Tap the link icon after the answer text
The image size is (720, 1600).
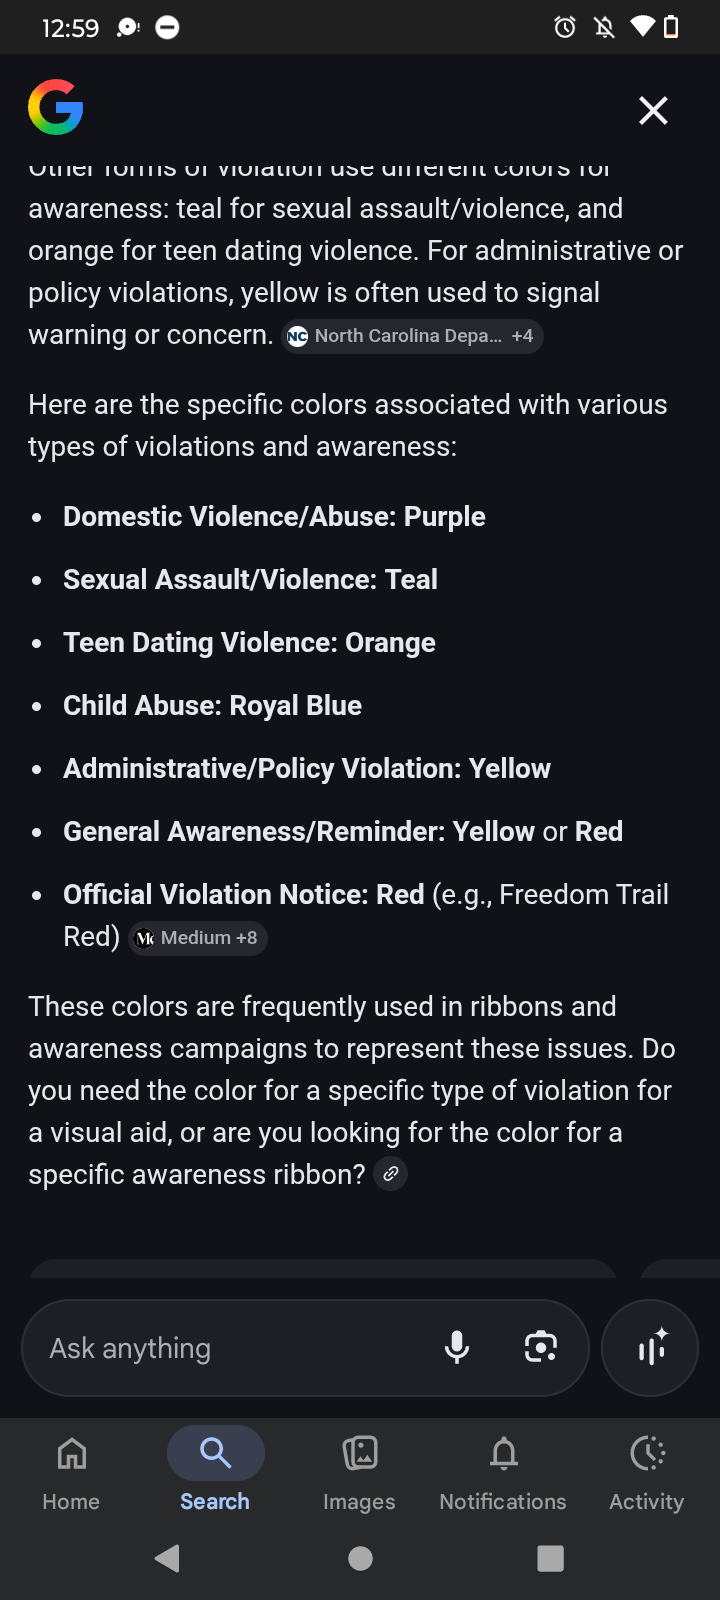click(x=390, y=1173)
